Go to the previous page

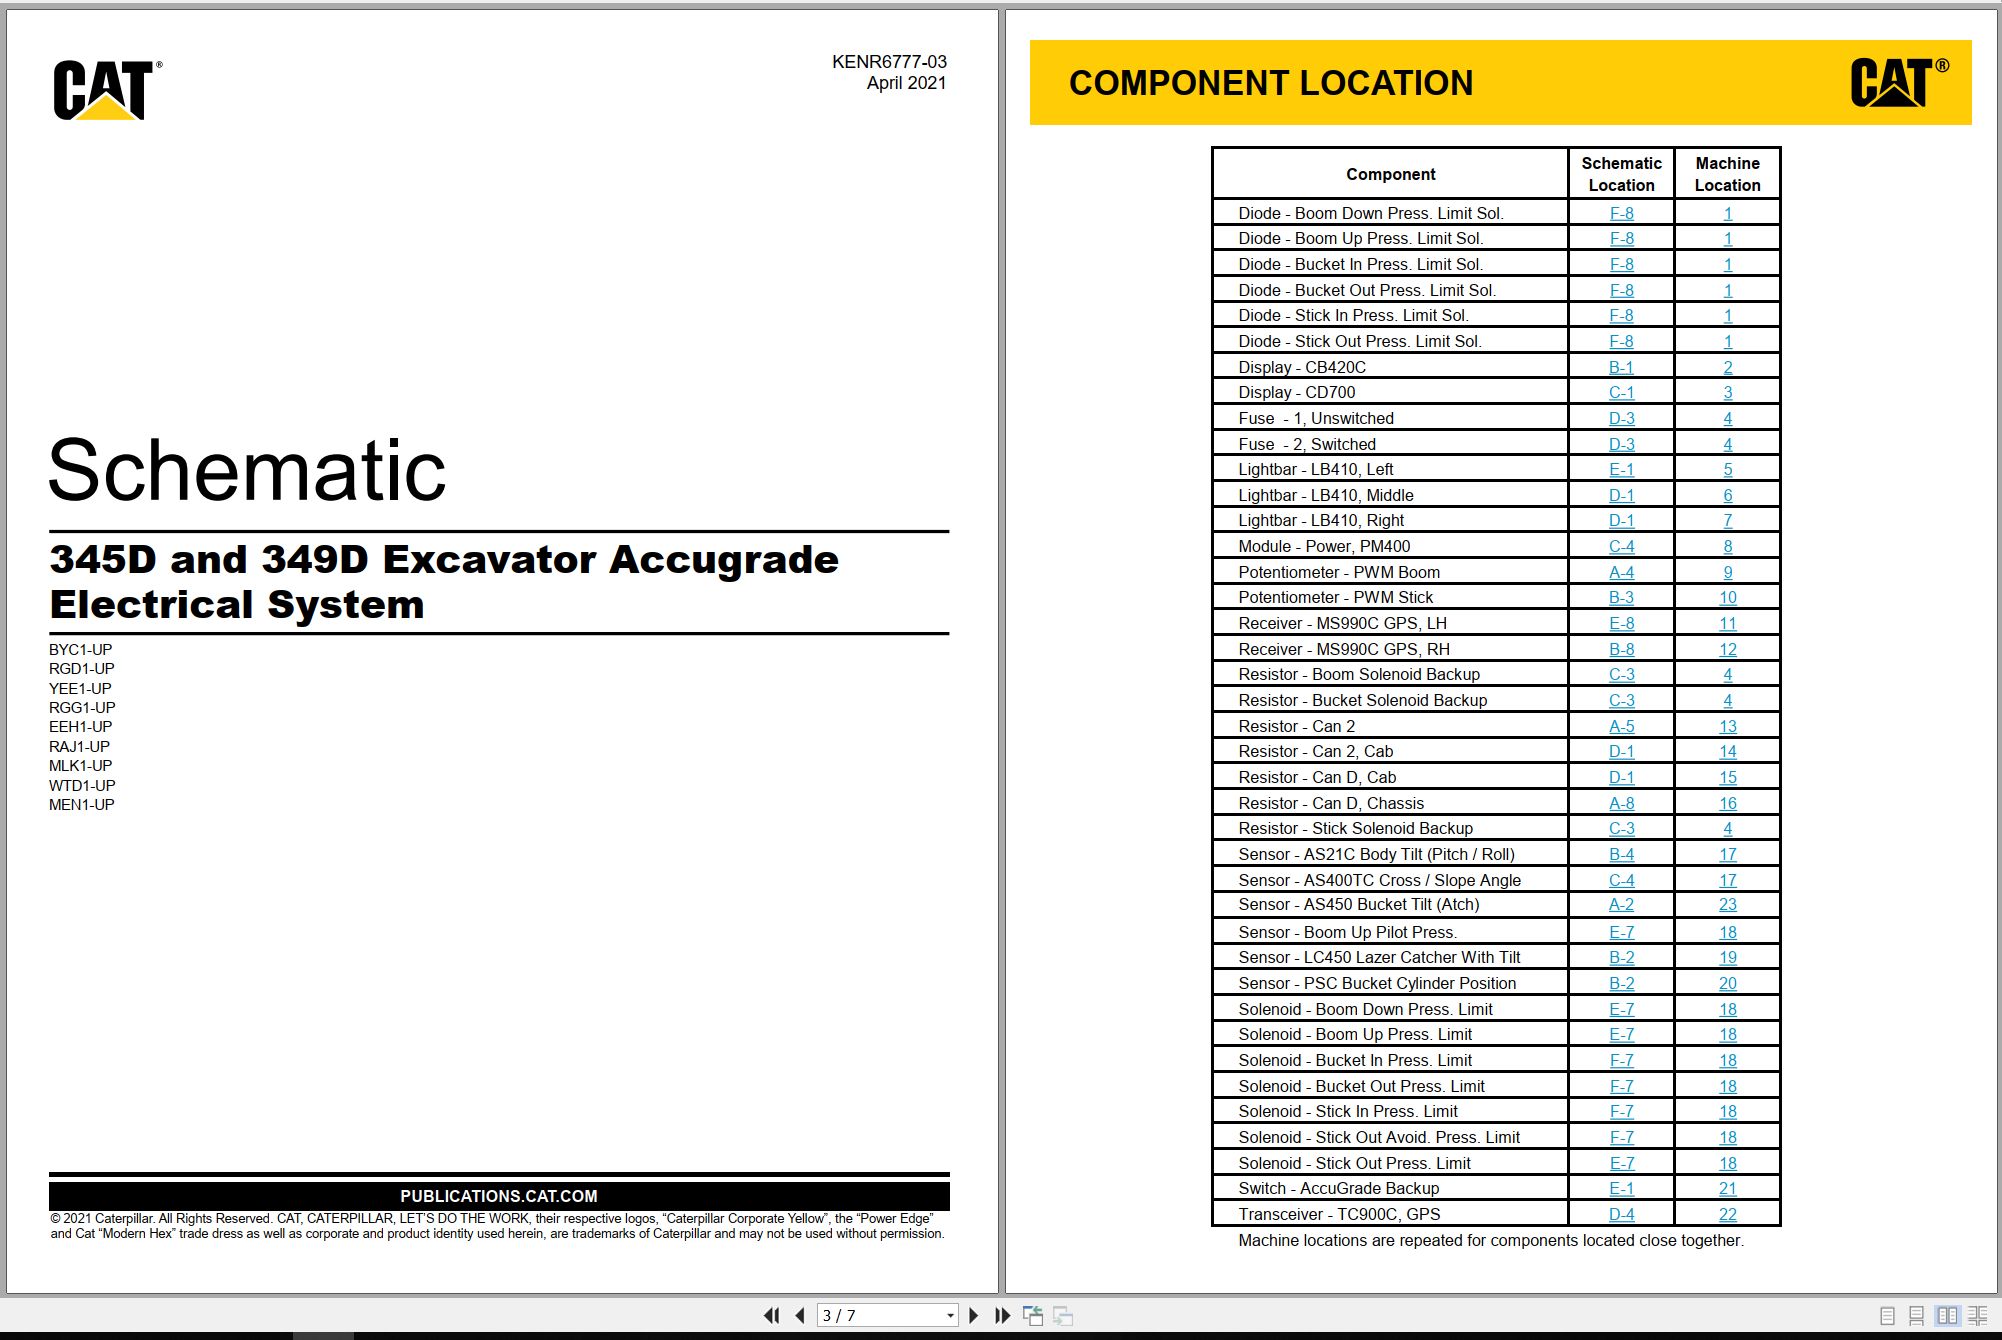point(800,1315)
